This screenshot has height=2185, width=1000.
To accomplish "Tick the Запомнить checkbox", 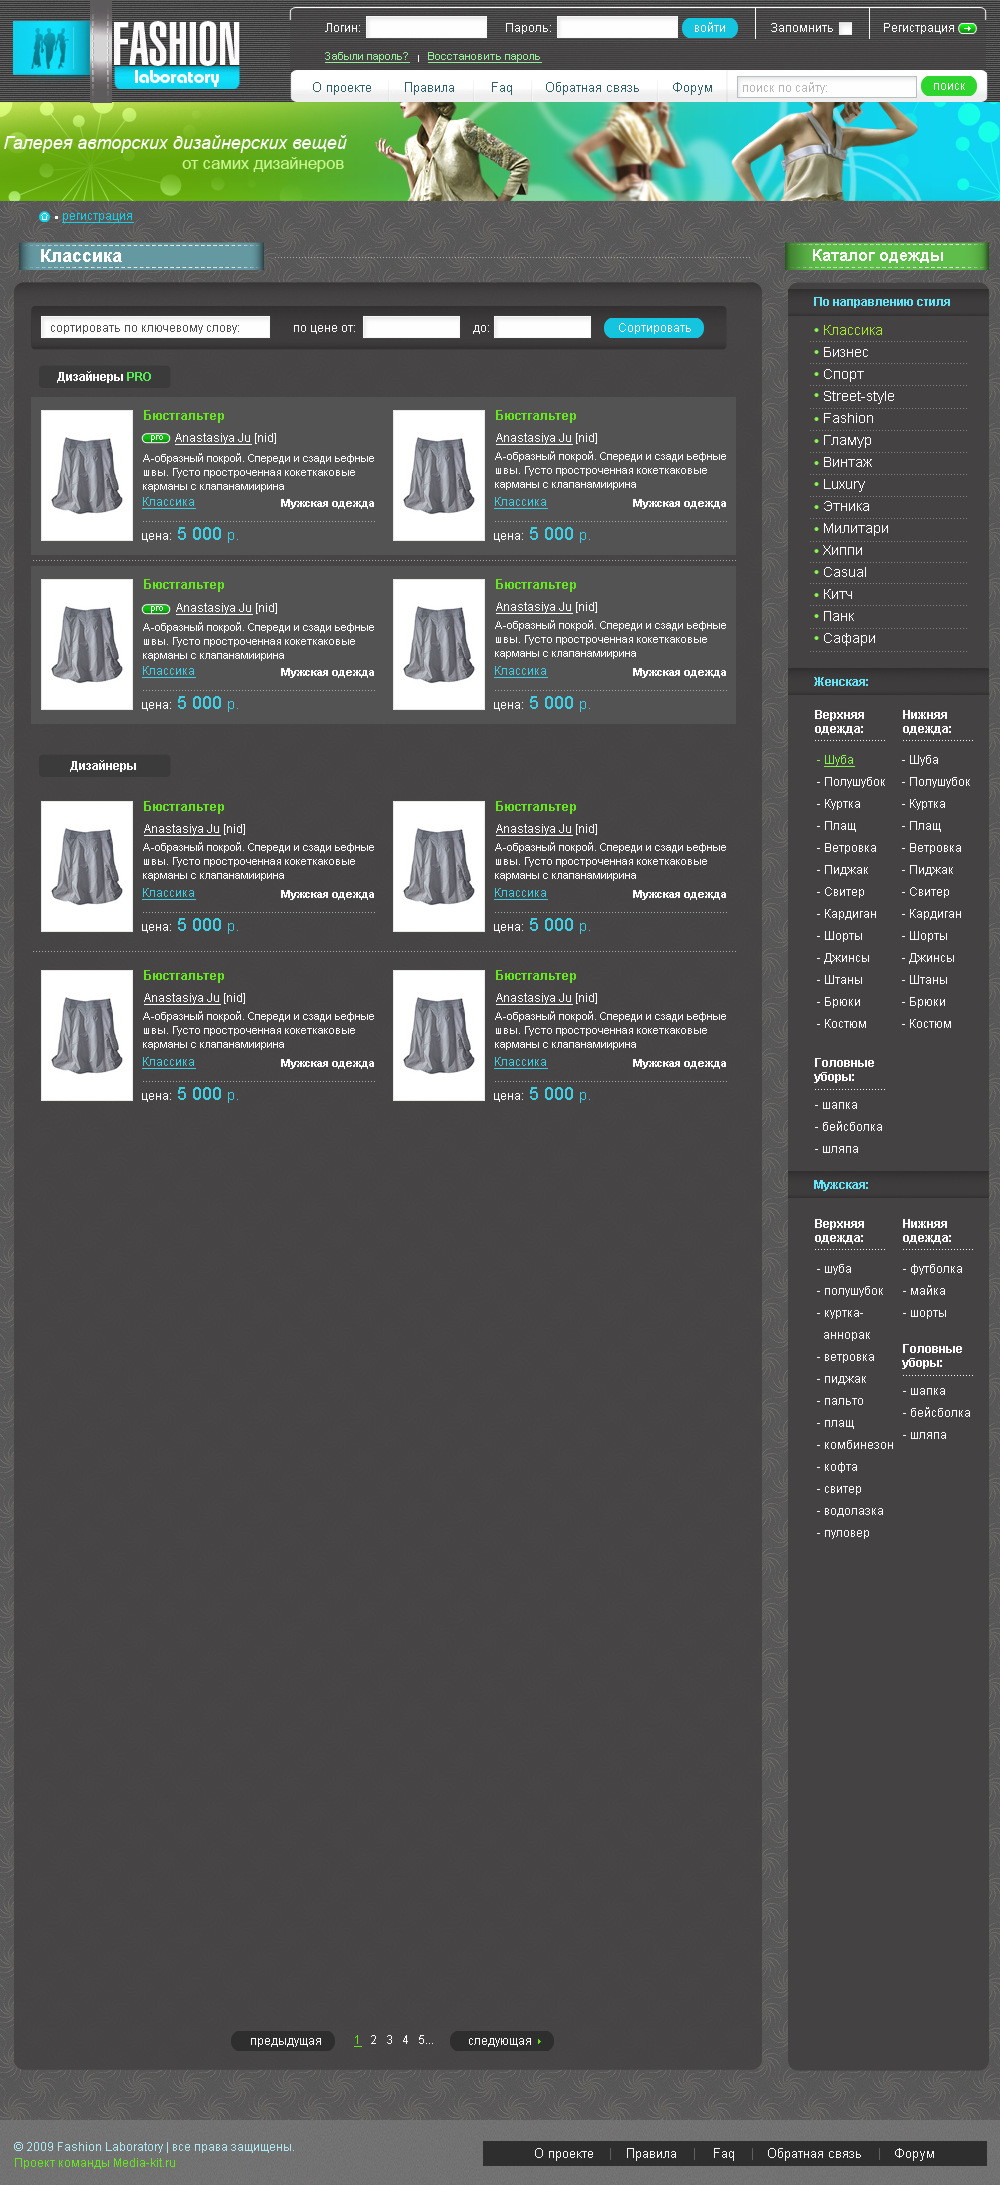I will click(845, 28).
